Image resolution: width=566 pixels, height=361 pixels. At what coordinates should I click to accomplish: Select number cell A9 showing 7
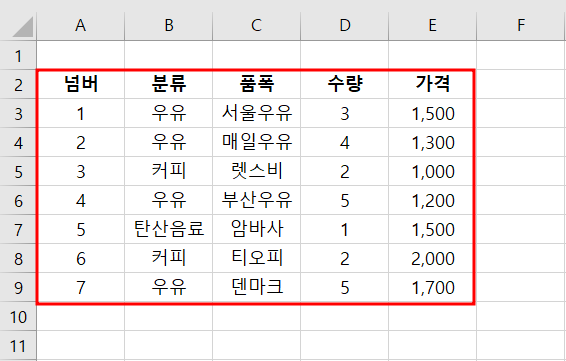pyautogui.click(x=80, y=287)
